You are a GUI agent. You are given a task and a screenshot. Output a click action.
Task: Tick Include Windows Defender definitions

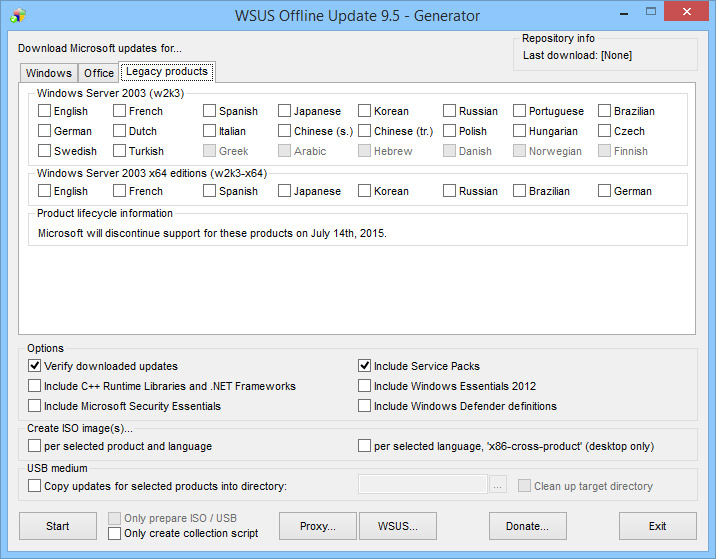click(x=364, y=406)
